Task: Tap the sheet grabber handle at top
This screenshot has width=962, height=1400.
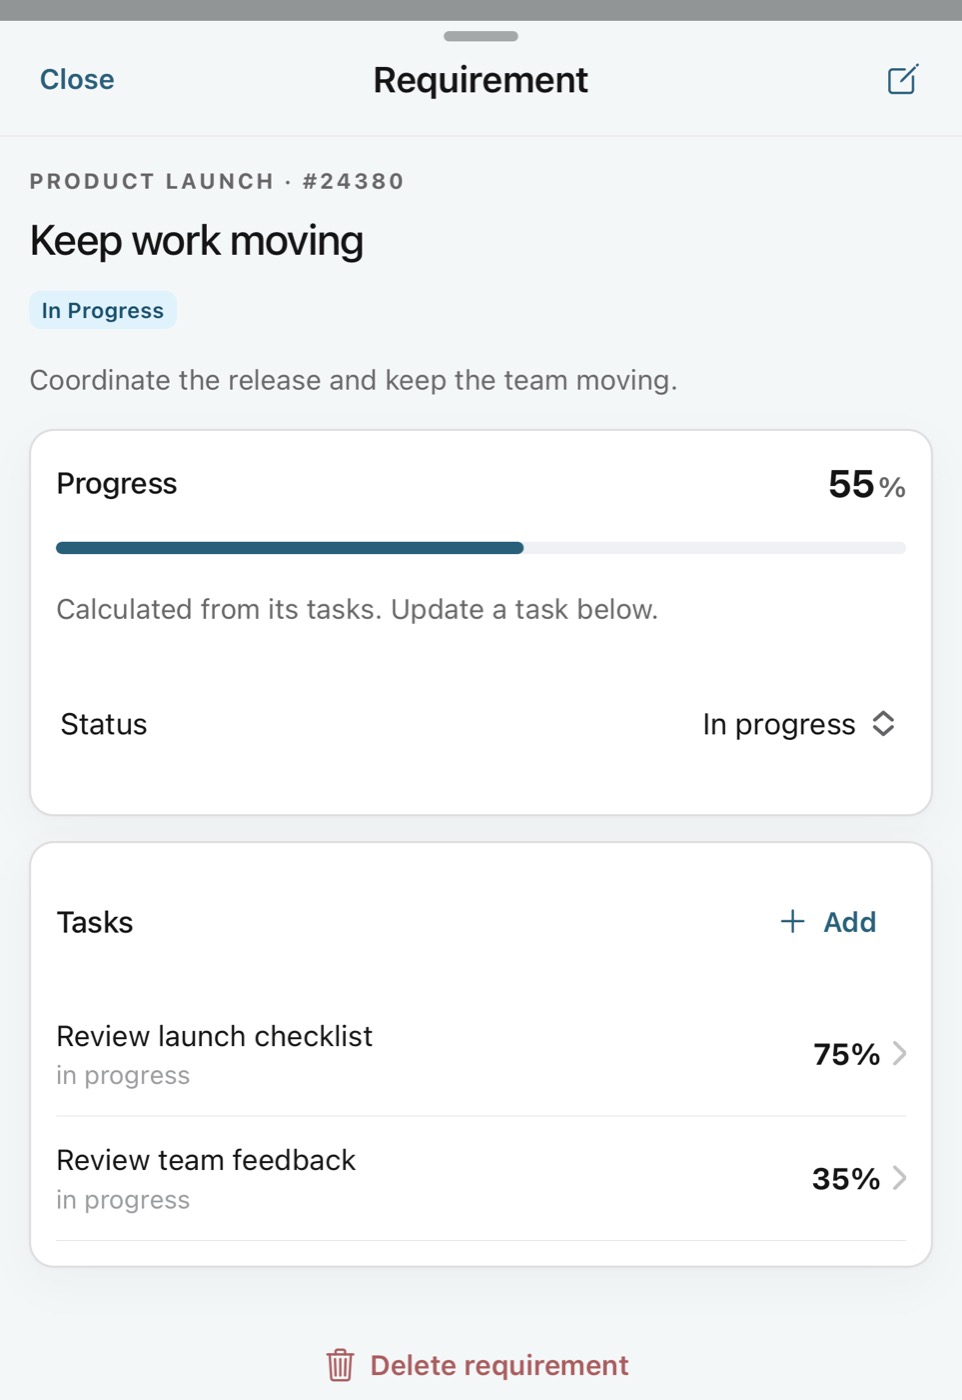Action: coord(481,36)
